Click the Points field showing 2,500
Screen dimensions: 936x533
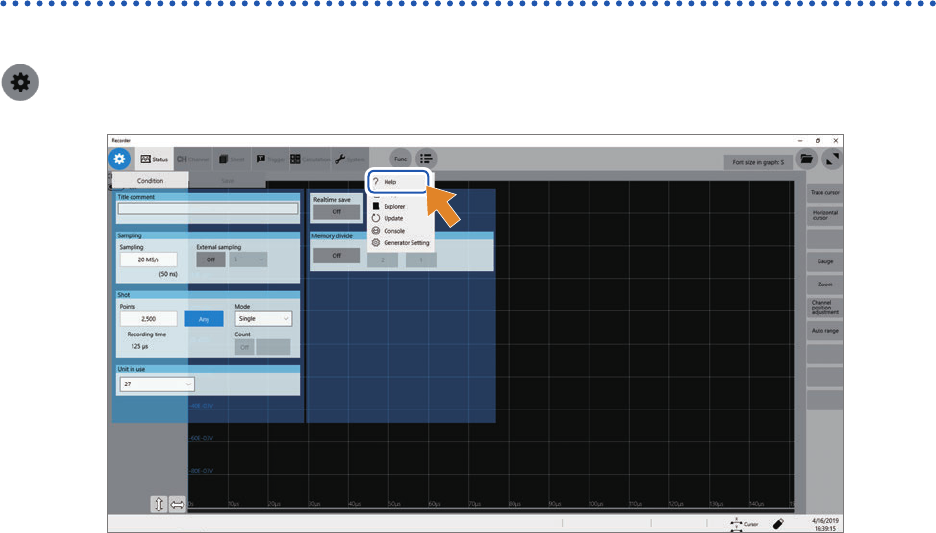click(x=149, y=319)
